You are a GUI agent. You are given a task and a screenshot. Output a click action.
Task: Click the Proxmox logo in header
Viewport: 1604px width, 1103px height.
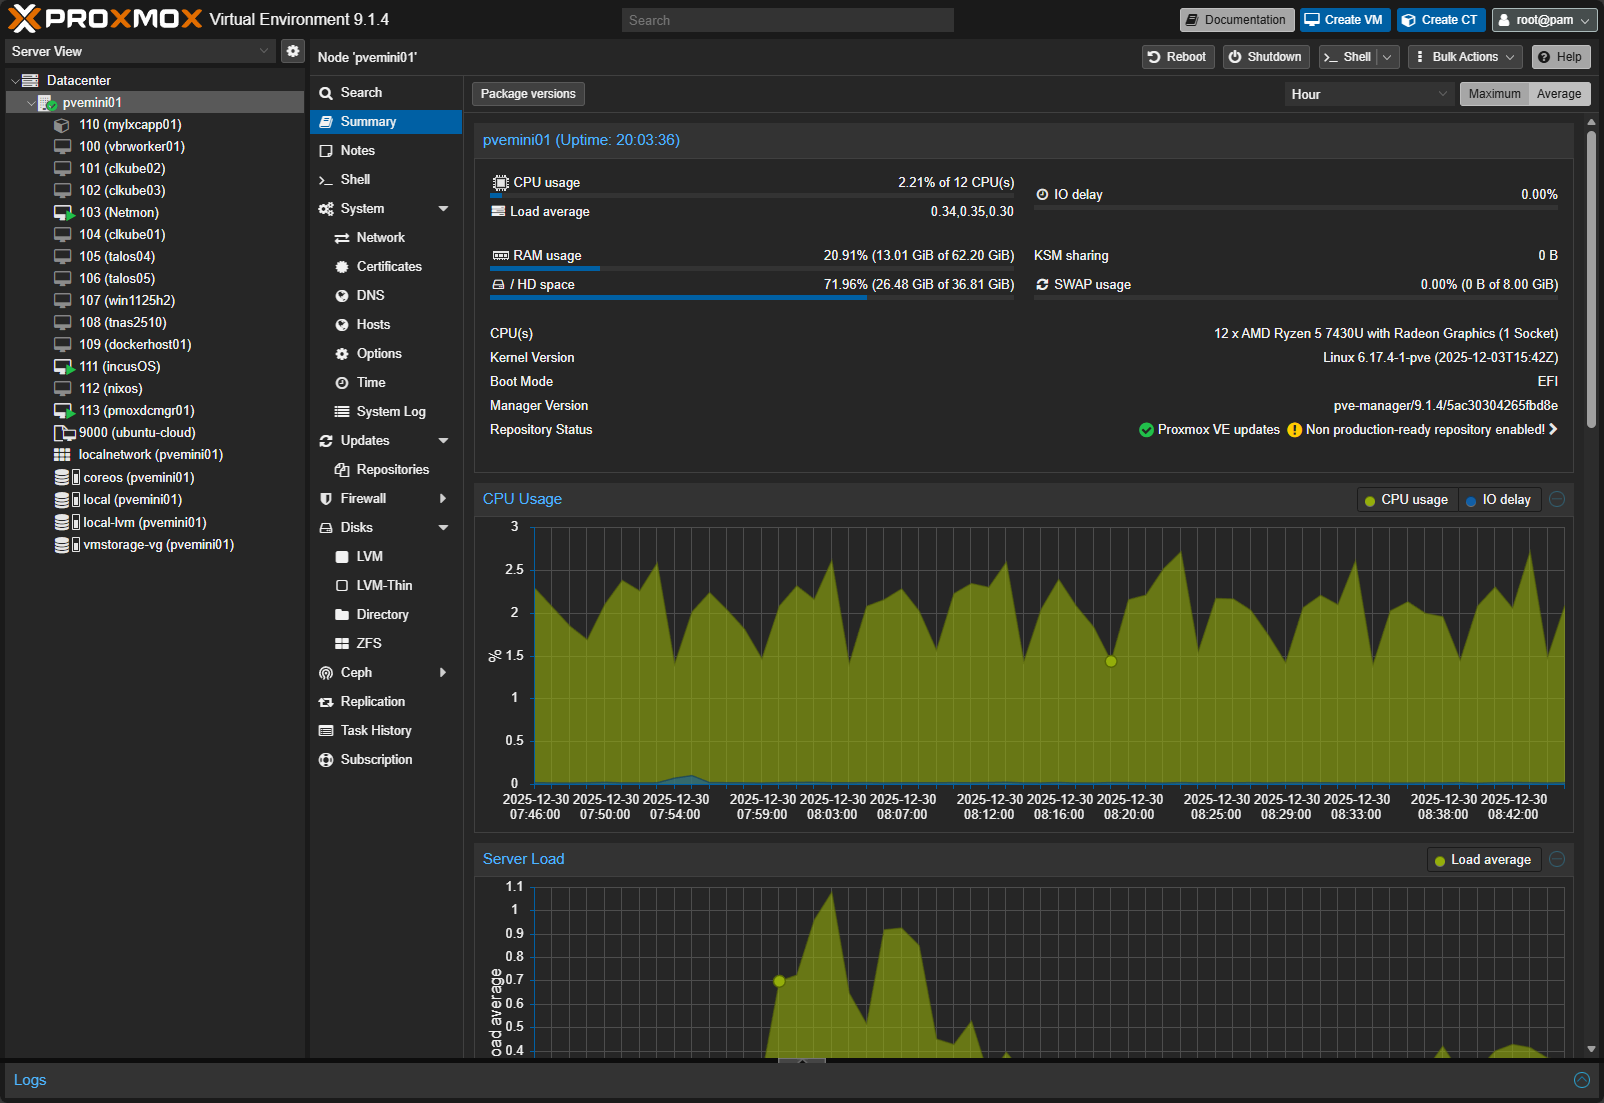click(x=105, y=19)
